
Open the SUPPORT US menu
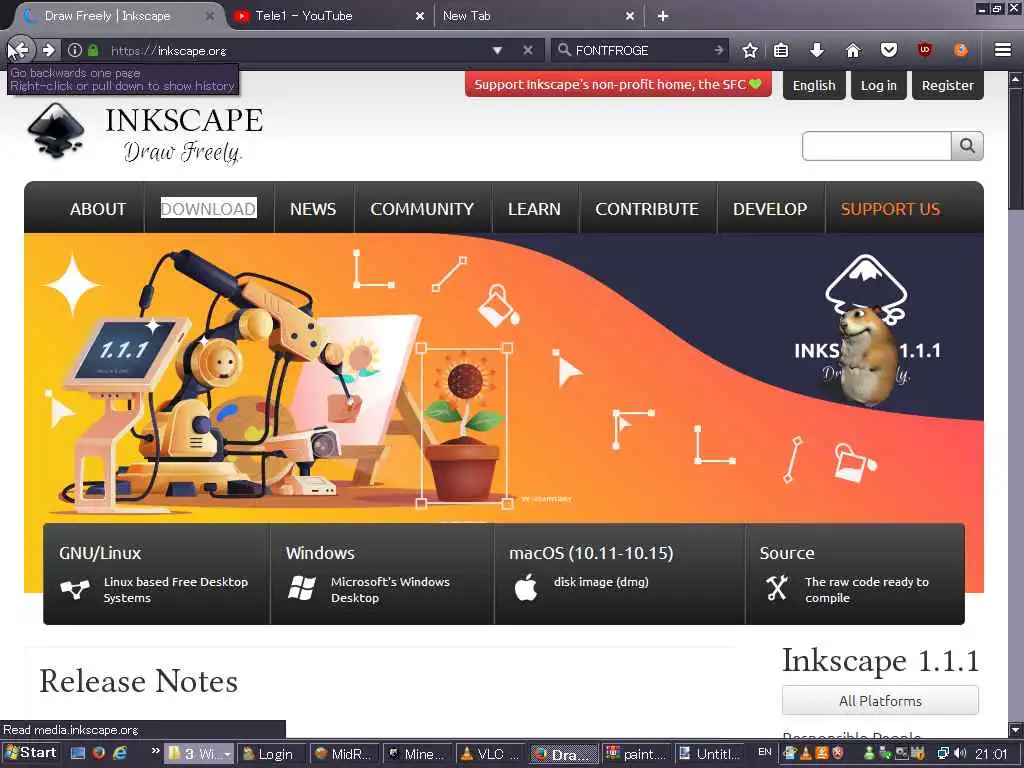point(890,209)
